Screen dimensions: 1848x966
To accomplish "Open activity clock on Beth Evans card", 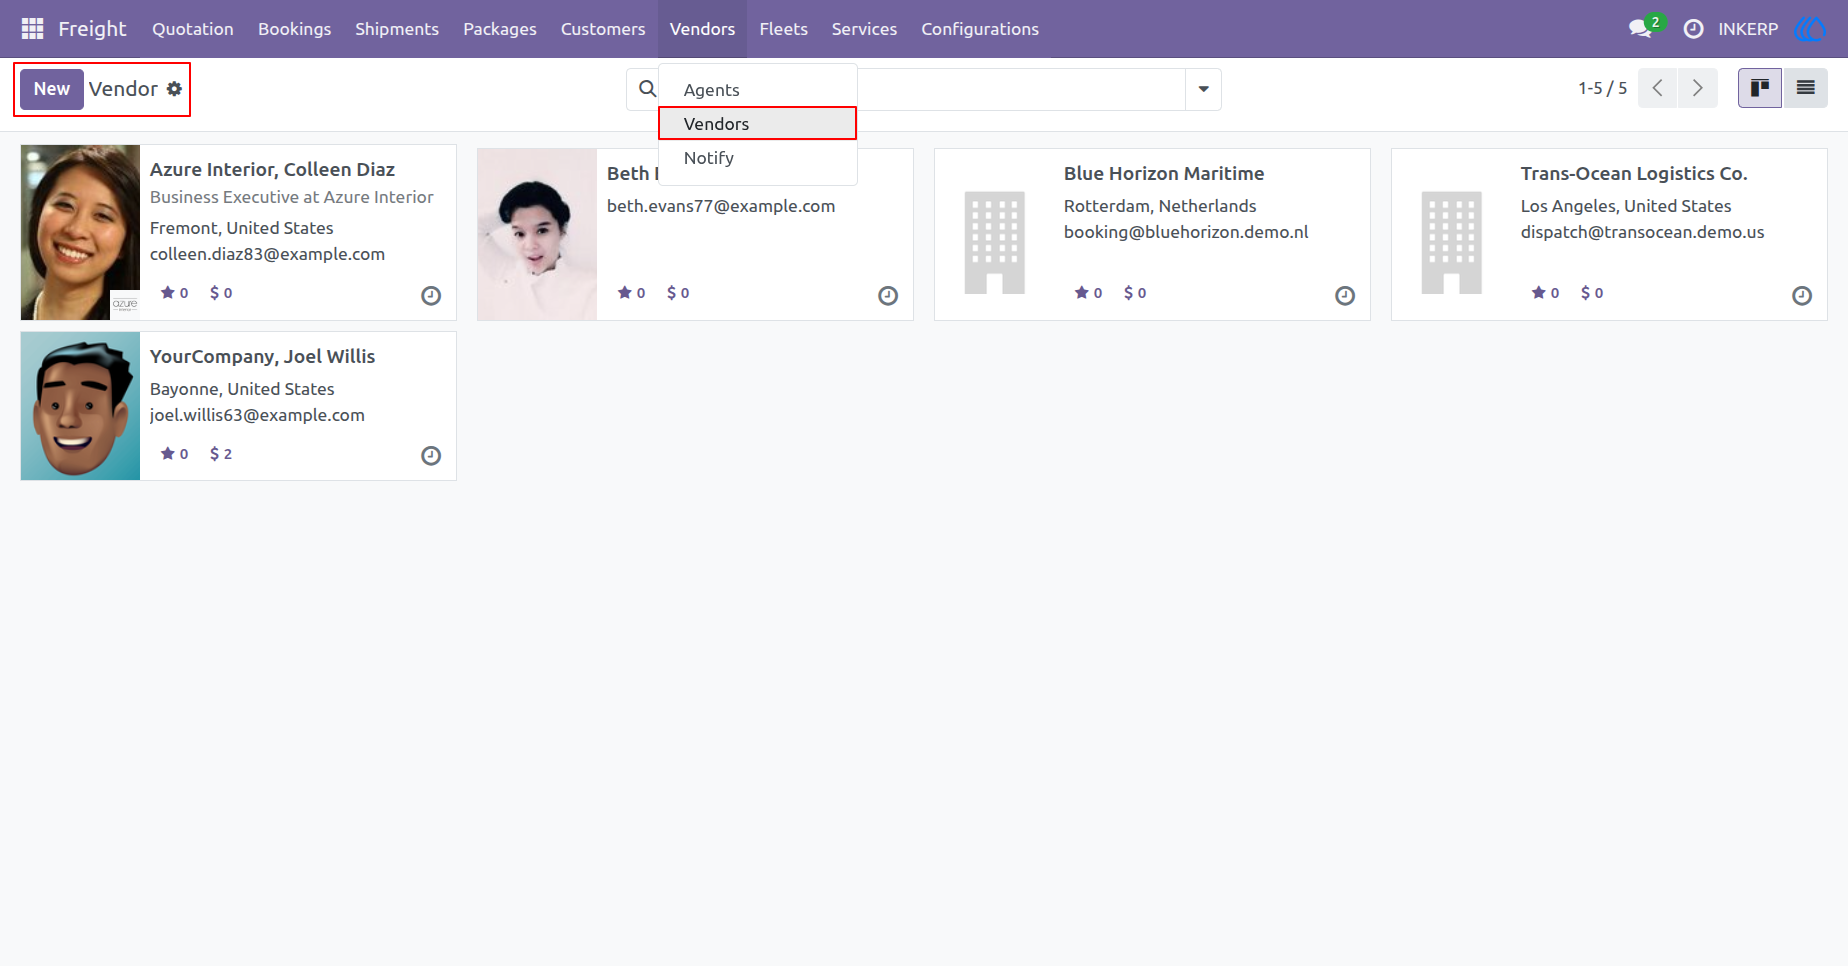I will point(888,295).
